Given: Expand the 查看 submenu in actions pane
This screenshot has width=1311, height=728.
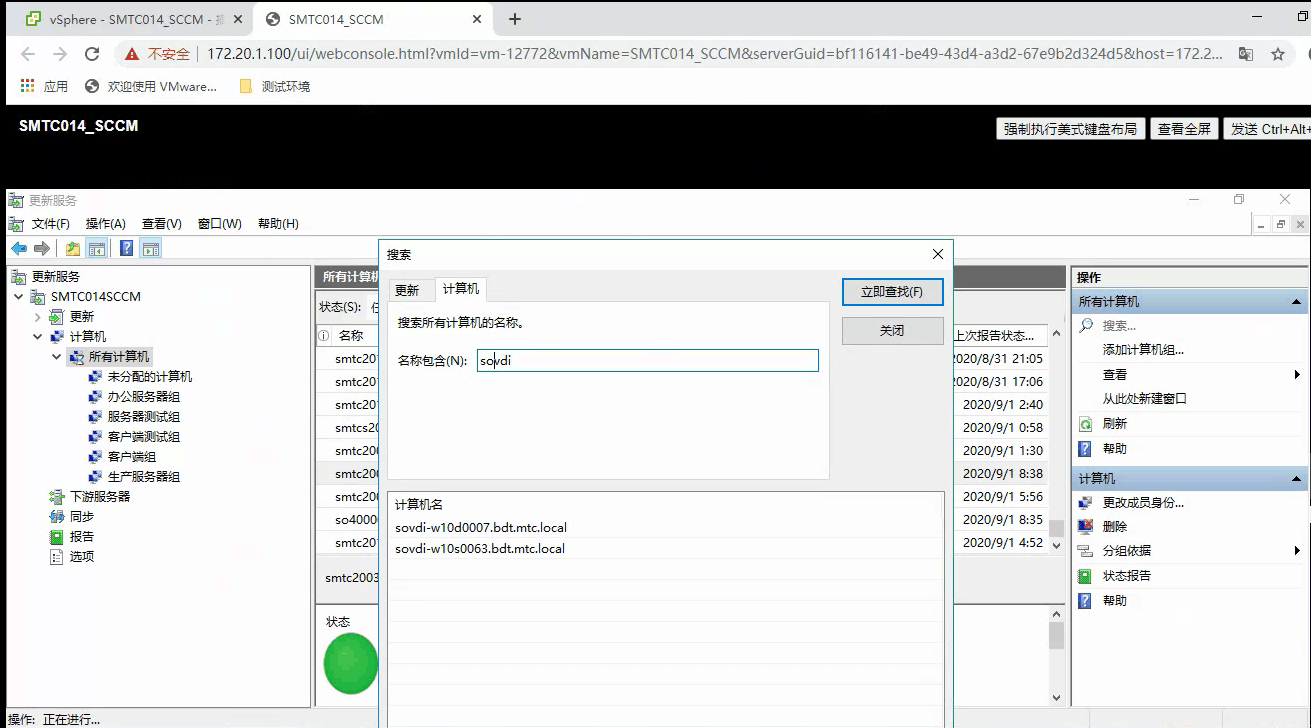Looking at the screenshot, I should tap(1297, 374).
